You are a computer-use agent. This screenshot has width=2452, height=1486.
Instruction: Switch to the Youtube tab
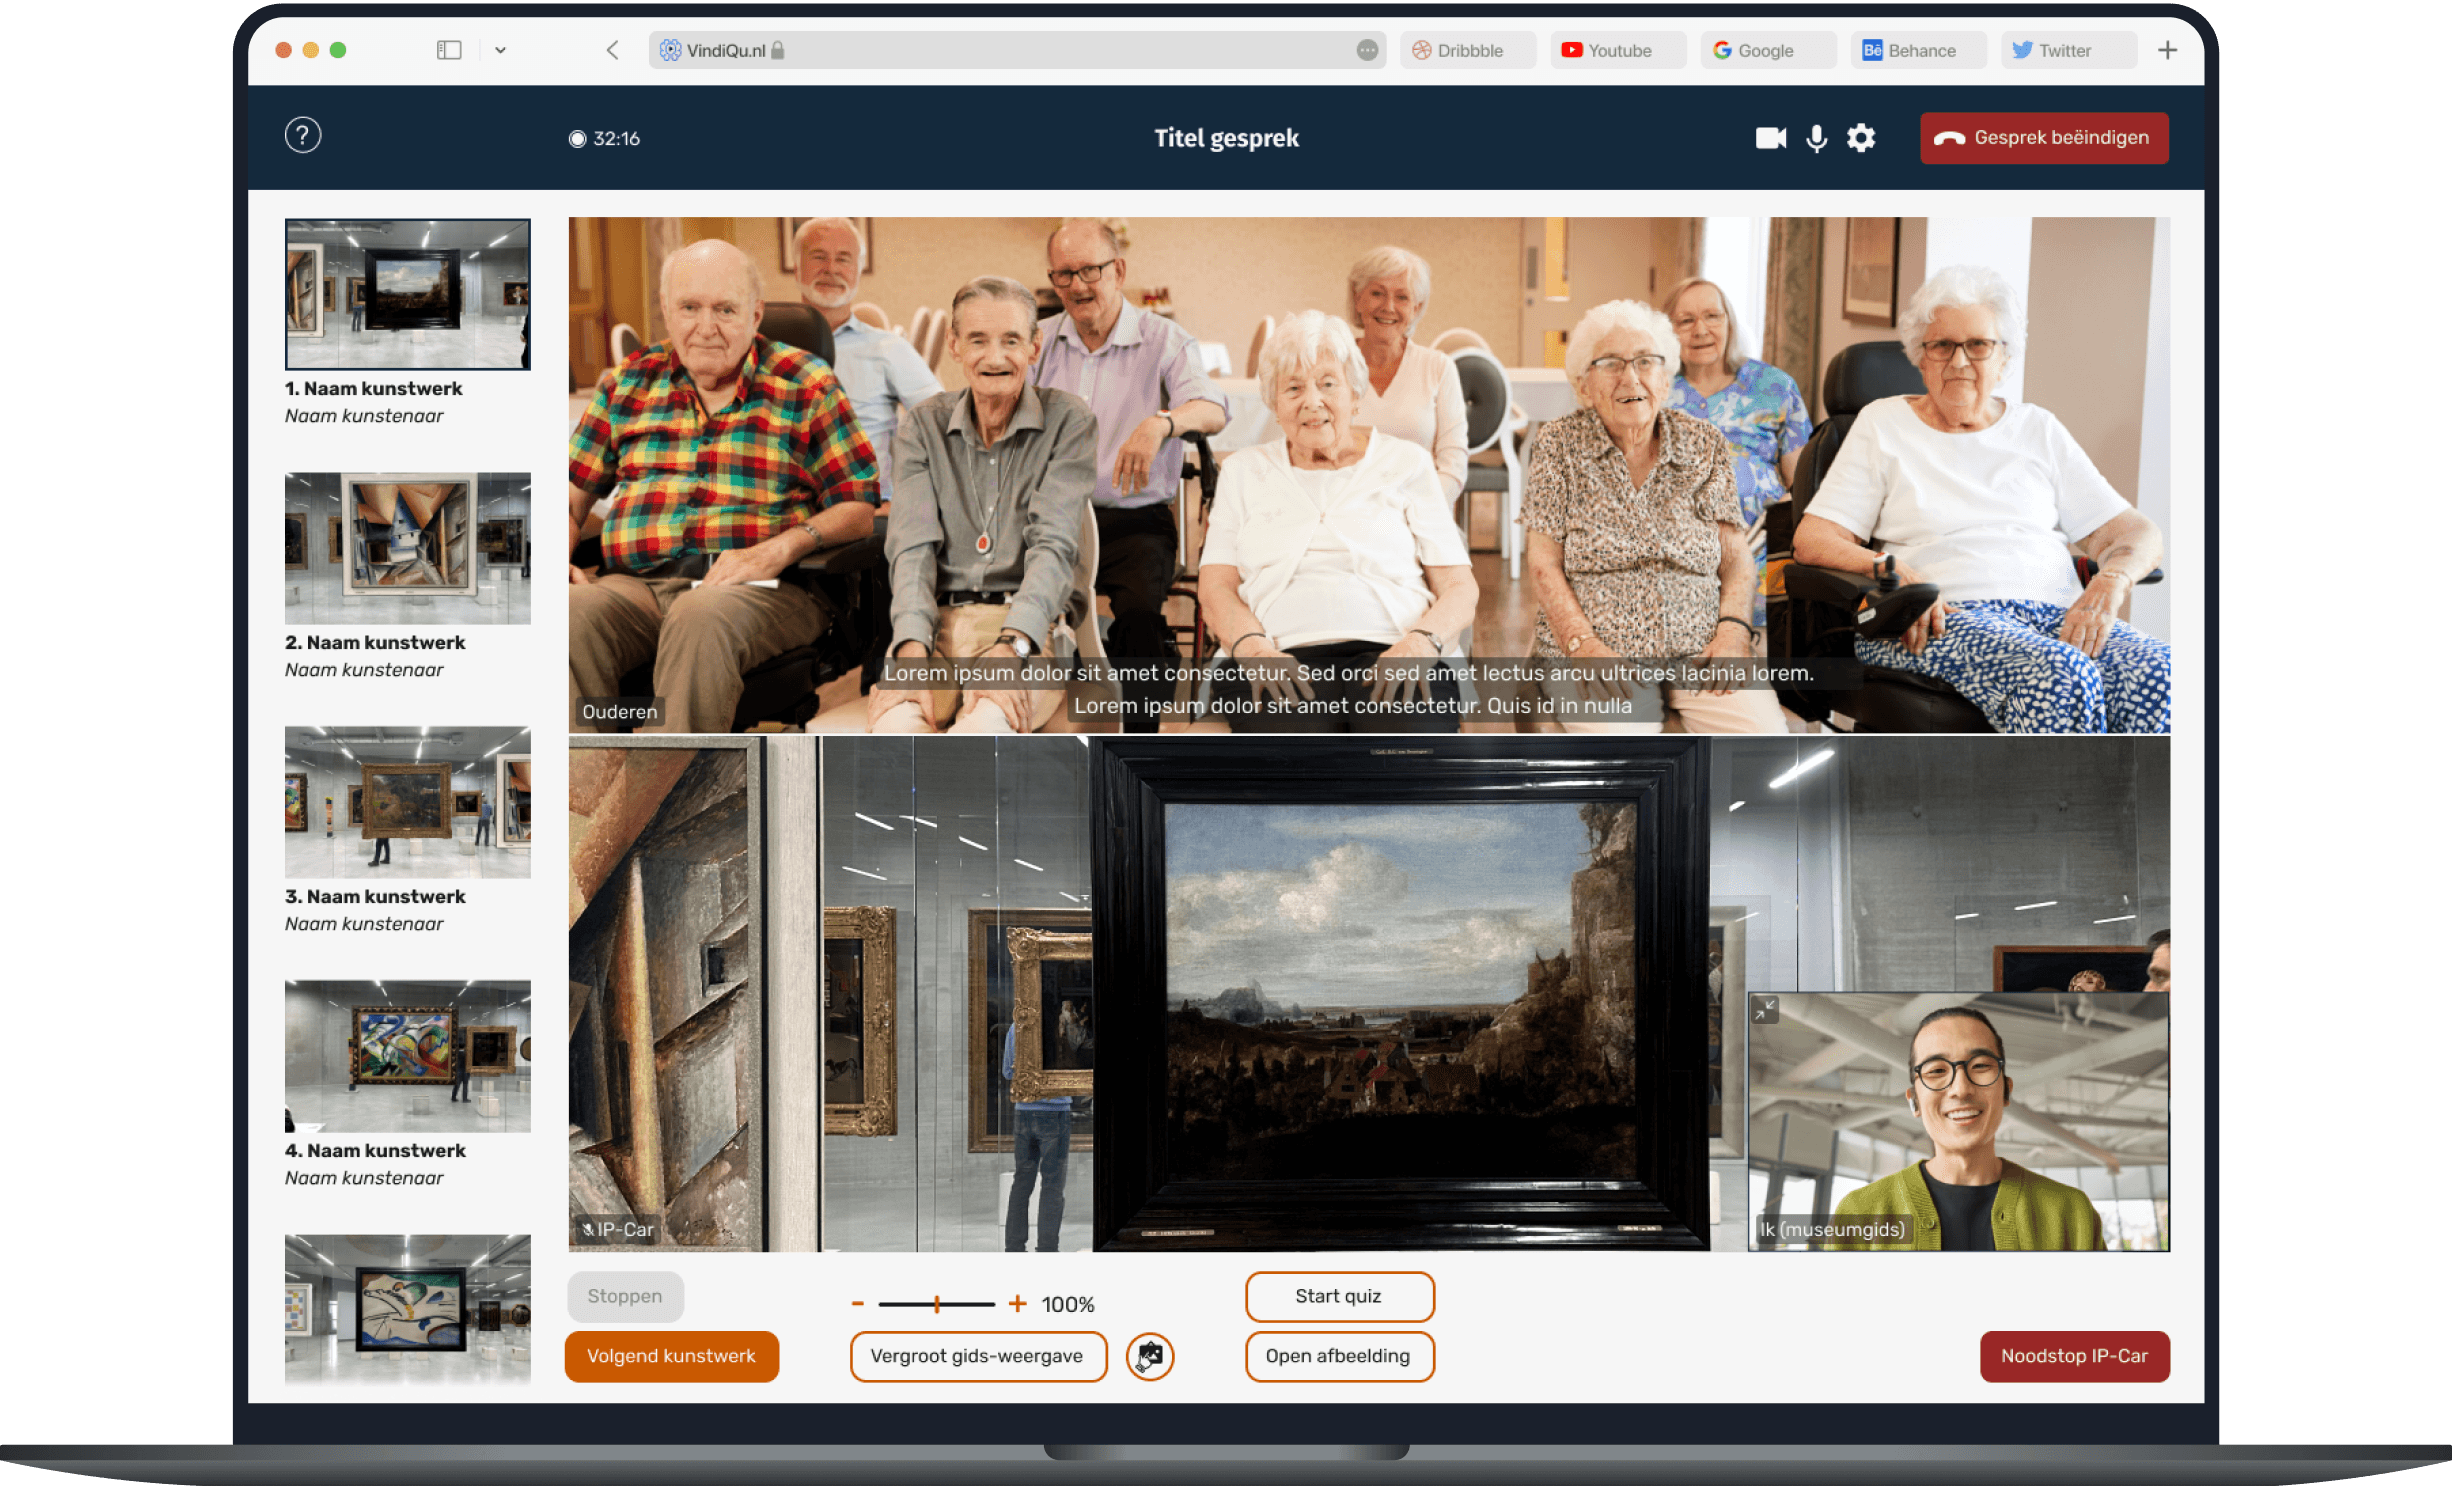pos(1617,50)
